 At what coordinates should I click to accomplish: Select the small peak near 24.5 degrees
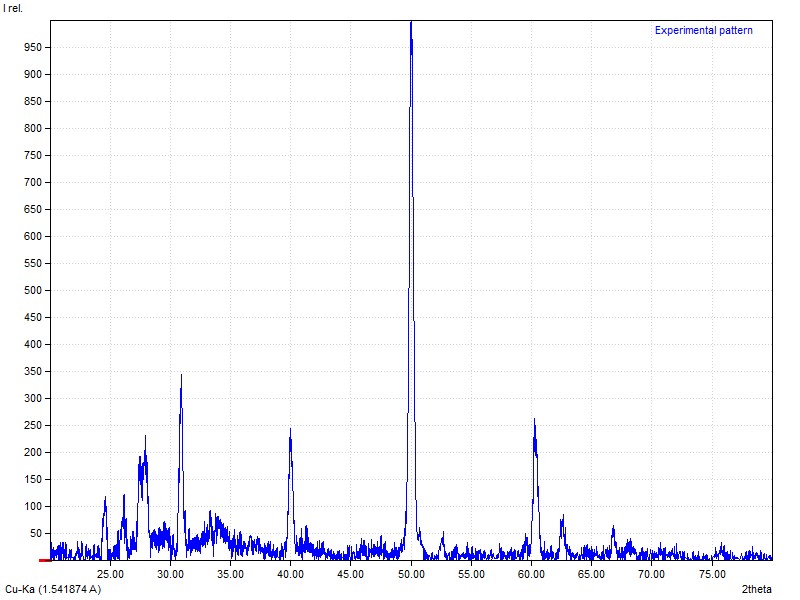(x=105, y=499)
